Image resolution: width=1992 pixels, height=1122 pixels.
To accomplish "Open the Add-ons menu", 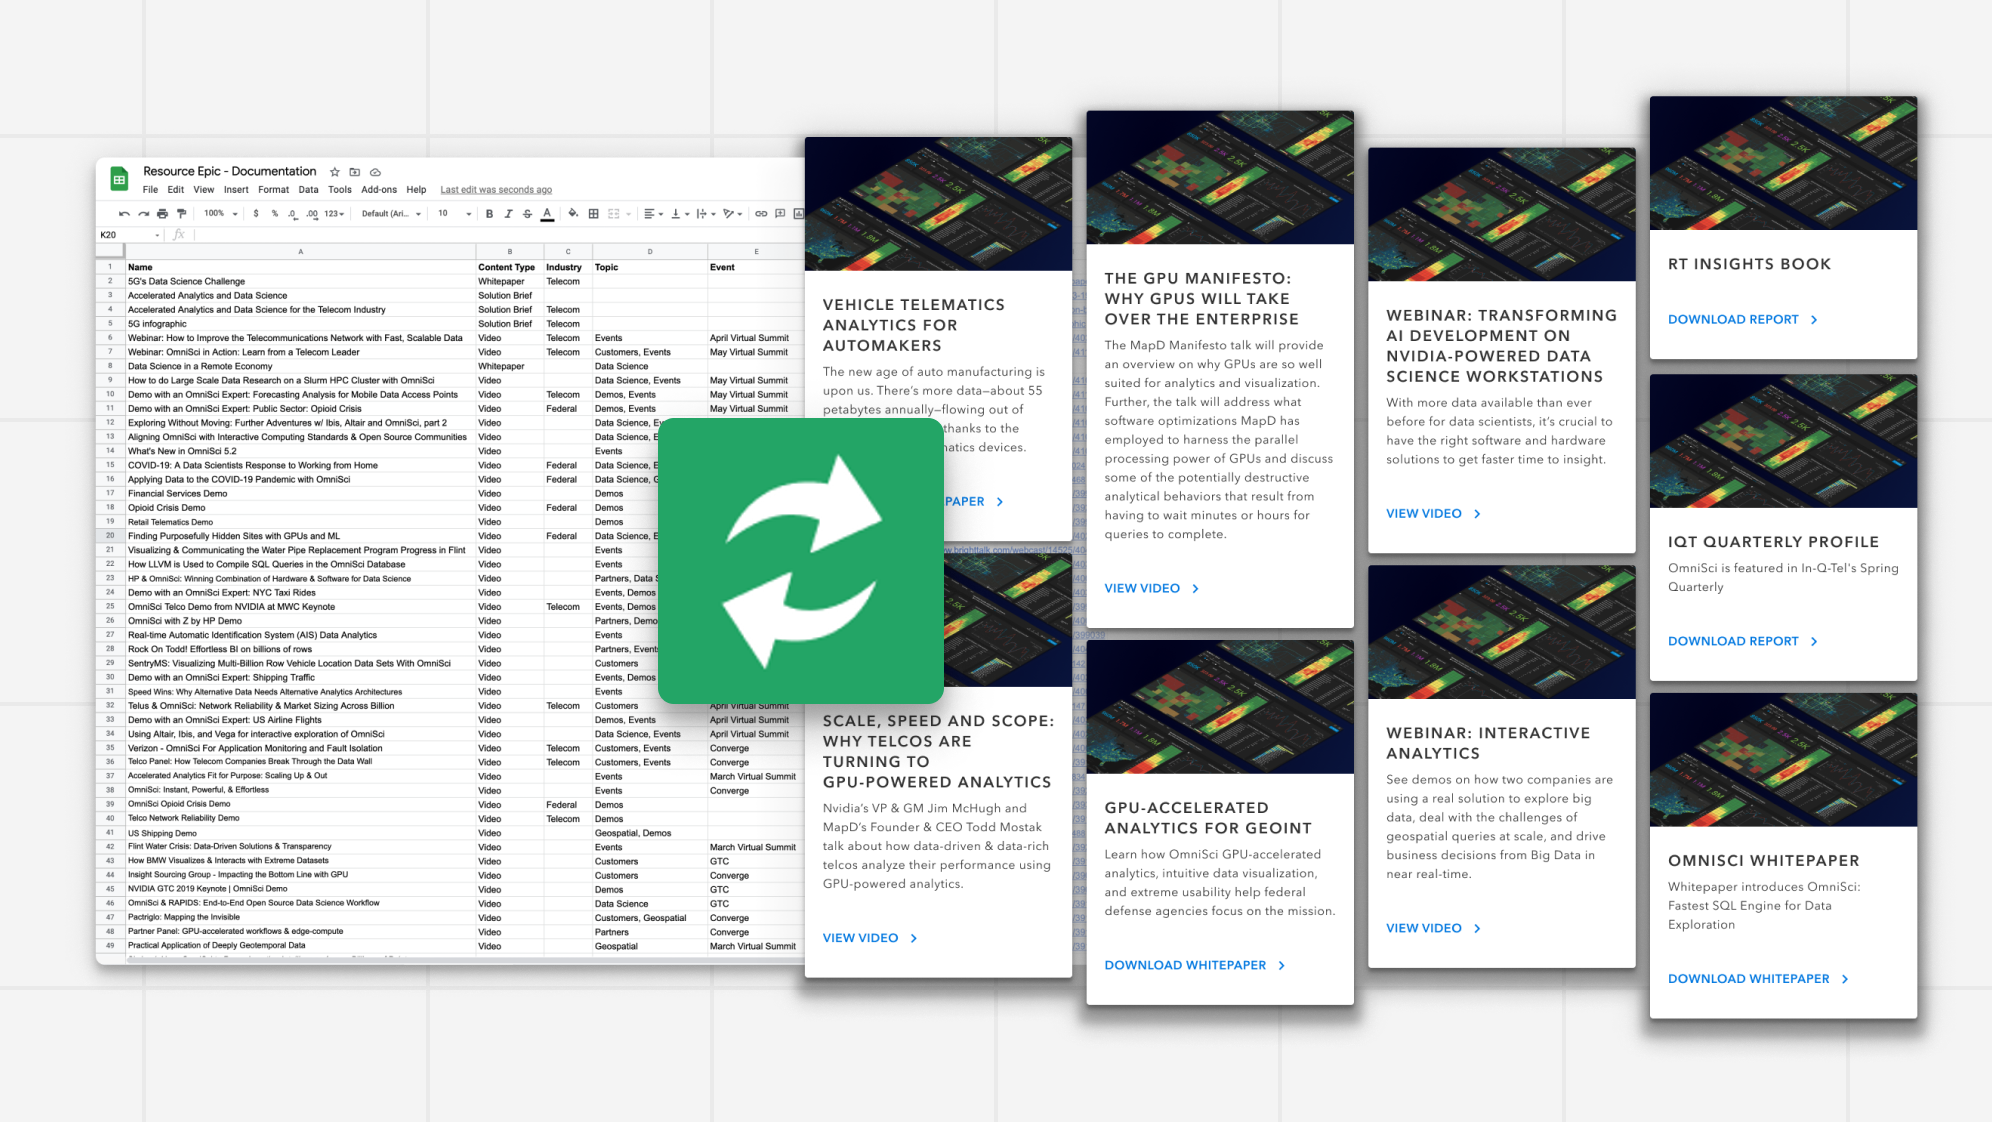I will click(x=379, y=190).
